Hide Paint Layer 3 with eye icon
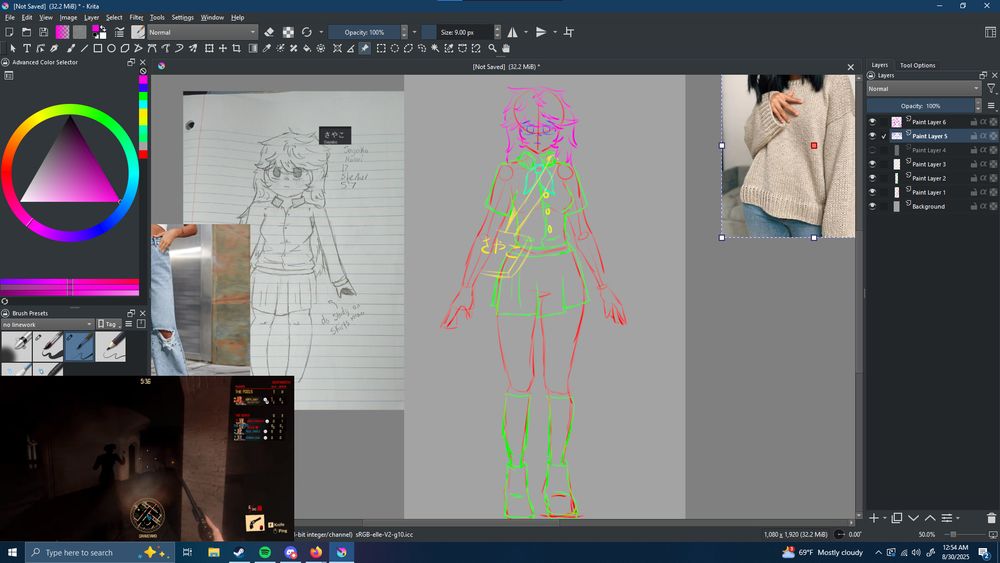This screenshot has width=1000, height=563. [872, 164]
